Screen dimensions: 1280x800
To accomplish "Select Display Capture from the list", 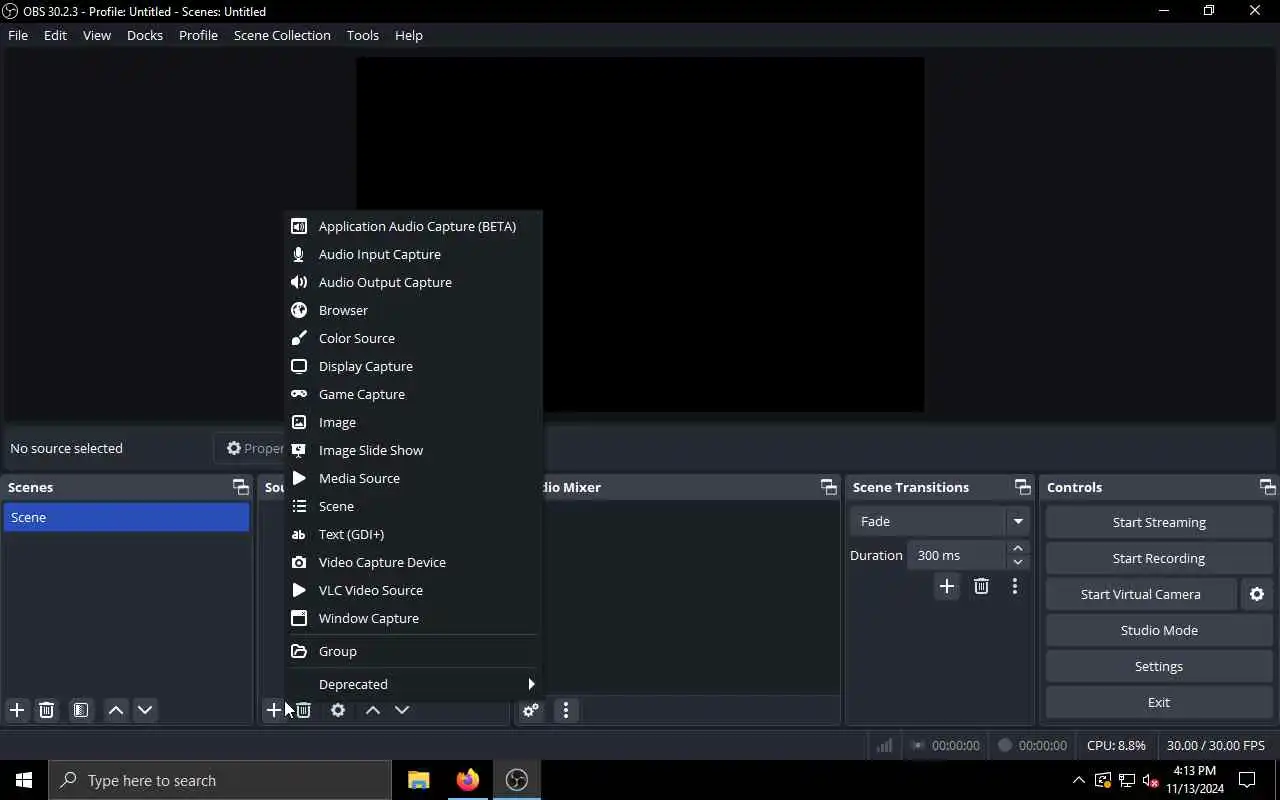I will (x=413, y=366).
